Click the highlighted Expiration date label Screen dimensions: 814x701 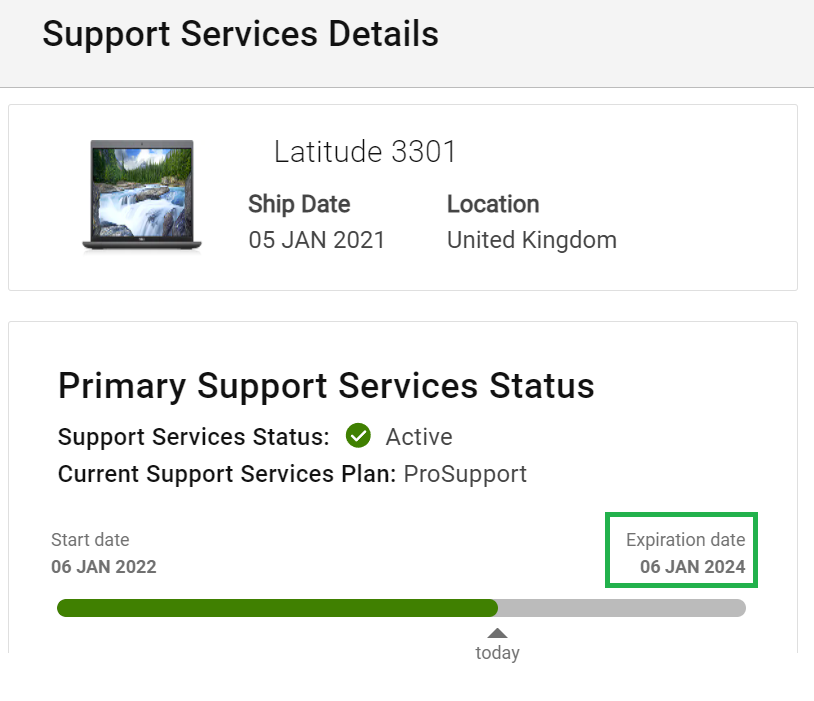685,540
